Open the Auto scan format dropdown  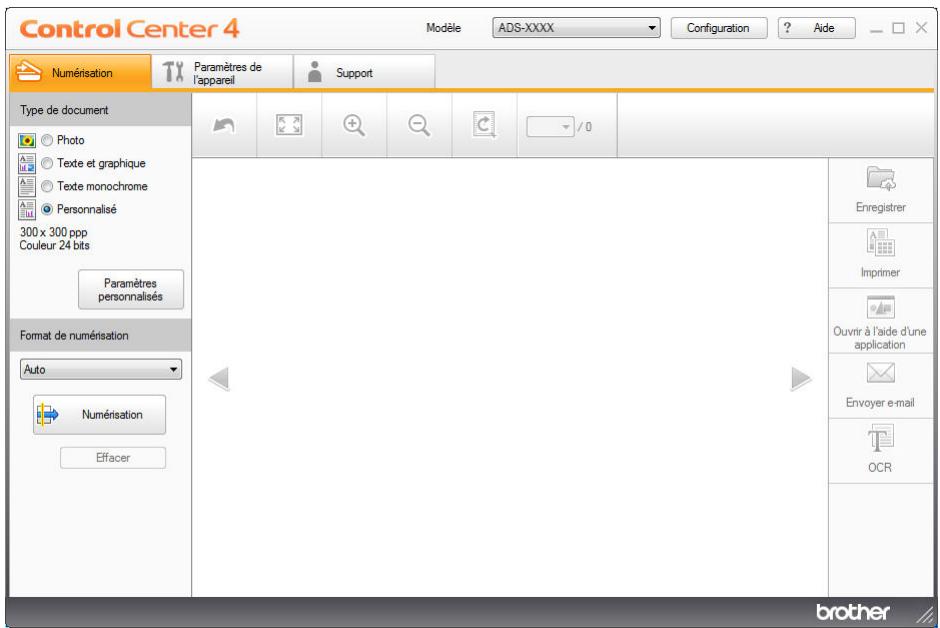pyautogui.click(x=101, y=370)
